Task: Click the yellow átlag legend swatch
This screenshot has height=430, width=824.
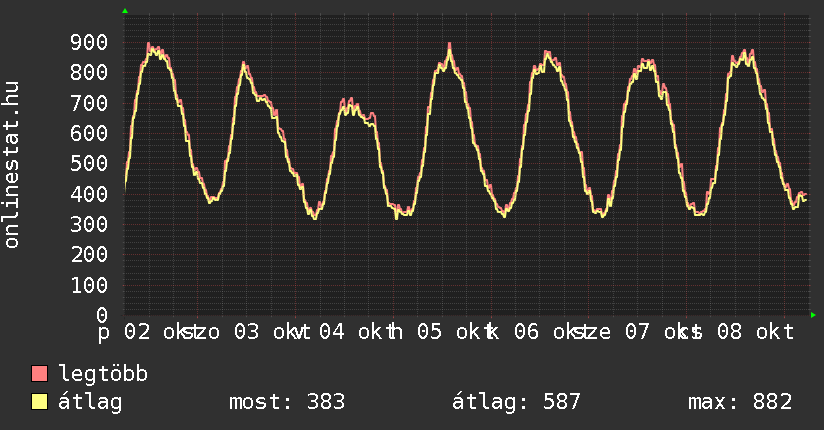Action: click(39, 402)
